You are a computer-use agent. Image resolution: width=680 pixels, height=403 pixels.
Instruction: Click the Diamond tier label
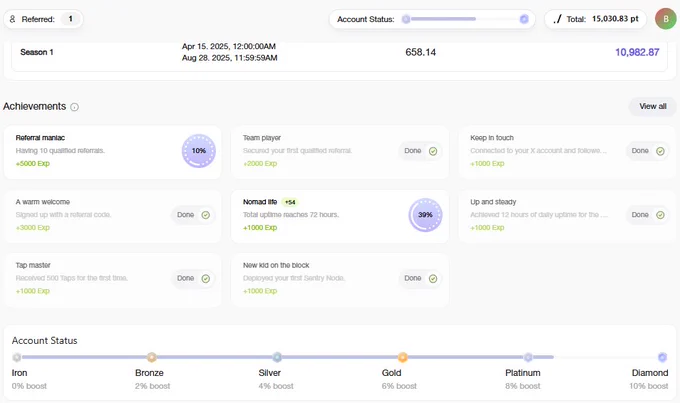(x=650, y=373)
